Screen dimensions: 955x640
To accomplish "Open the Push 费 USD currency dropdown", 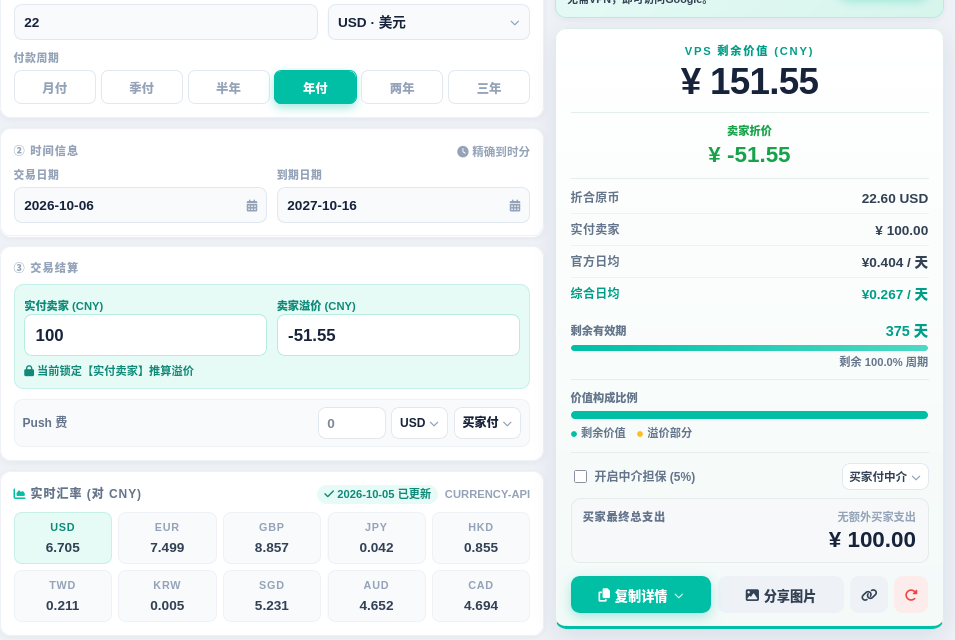I will pos(419,423).
